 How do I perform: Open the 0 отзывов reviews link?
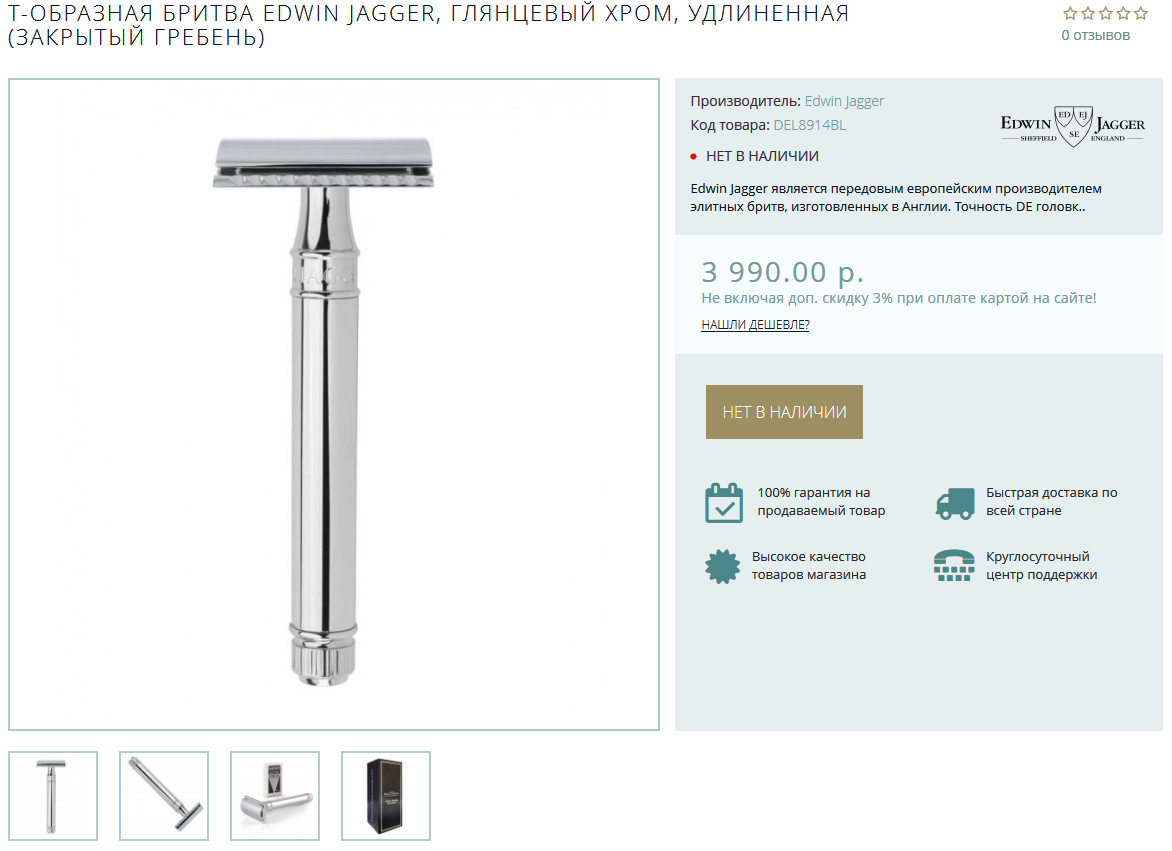click(x=1095, y=35)
